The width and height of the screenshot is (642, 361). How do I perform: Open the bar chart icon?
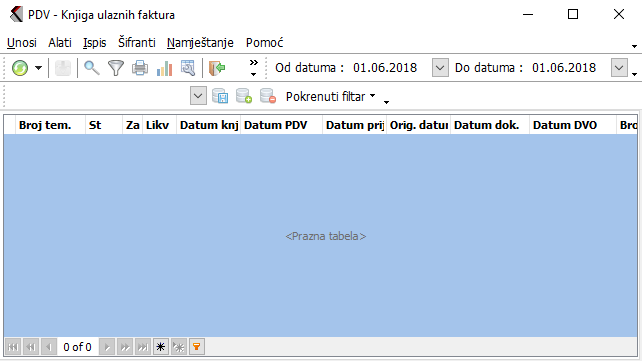(164, 68)
